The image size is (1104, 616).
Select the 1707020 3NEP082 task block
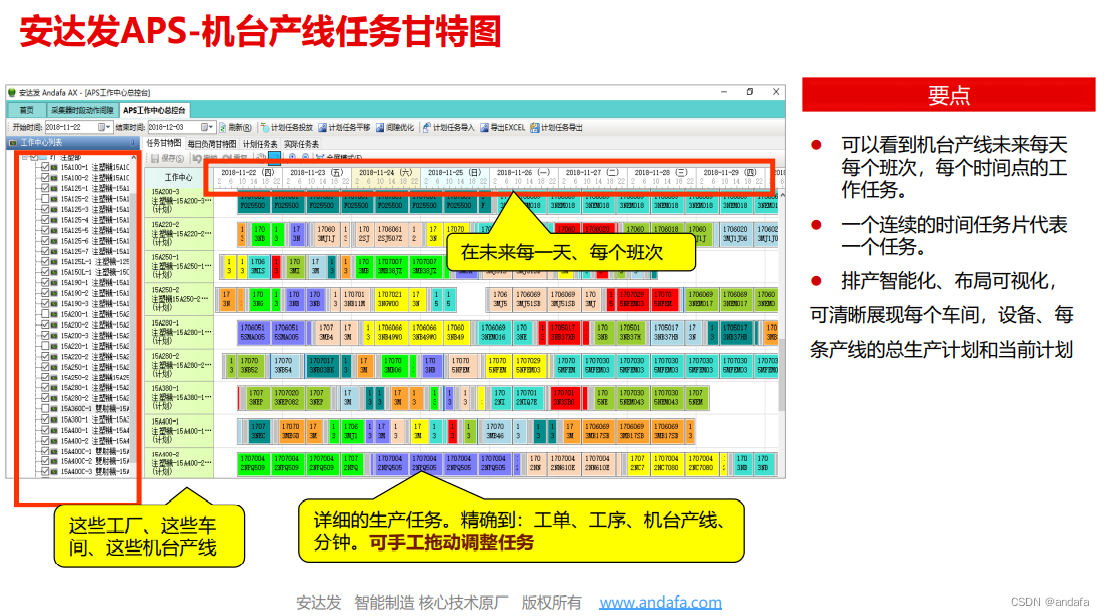[x=287, y=398]
